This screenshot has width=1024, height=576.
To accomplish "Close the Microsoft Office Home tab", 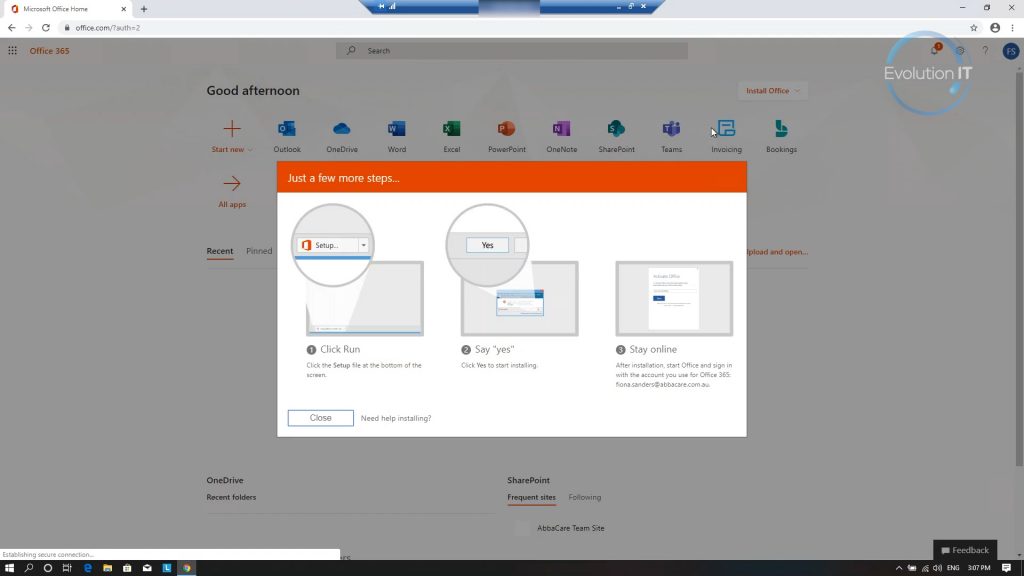I will click(123, 9).
